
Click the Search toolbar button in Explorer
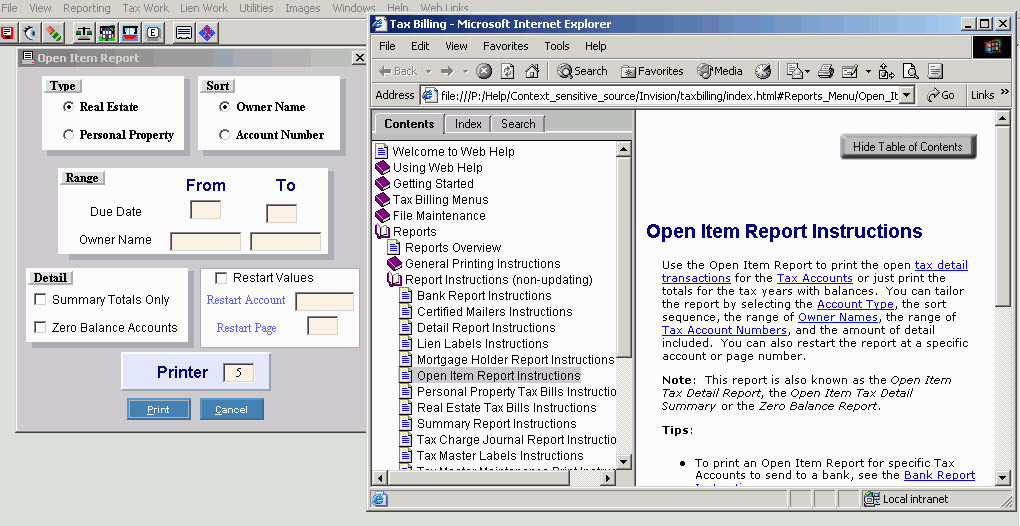pyautogui.click(x=582, y=71)
